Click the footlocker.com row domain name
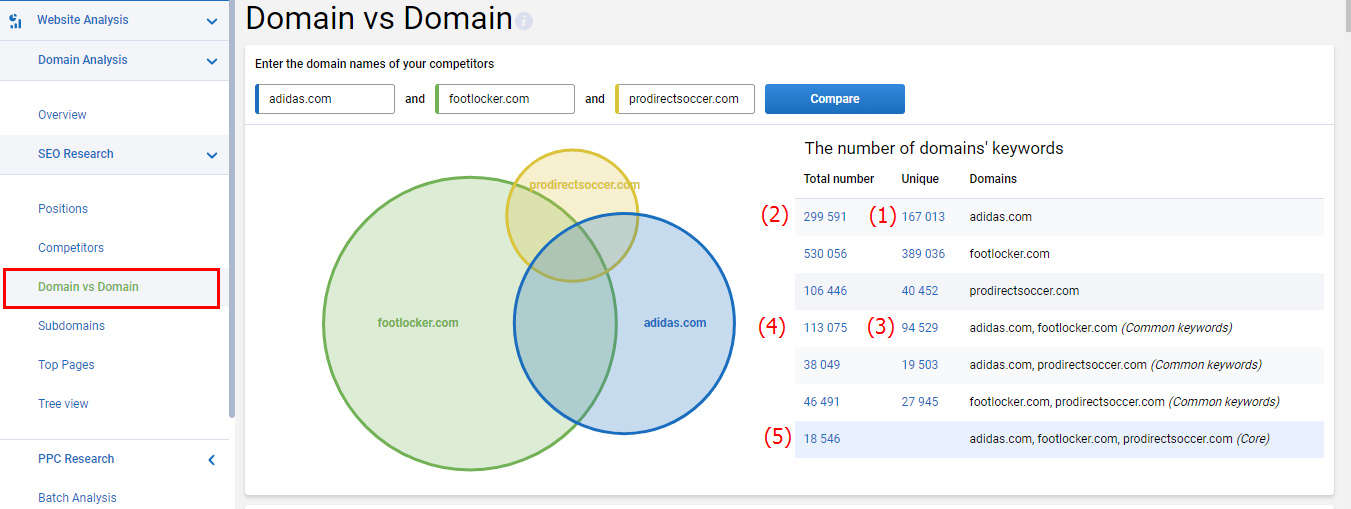 coord(1010,254)
